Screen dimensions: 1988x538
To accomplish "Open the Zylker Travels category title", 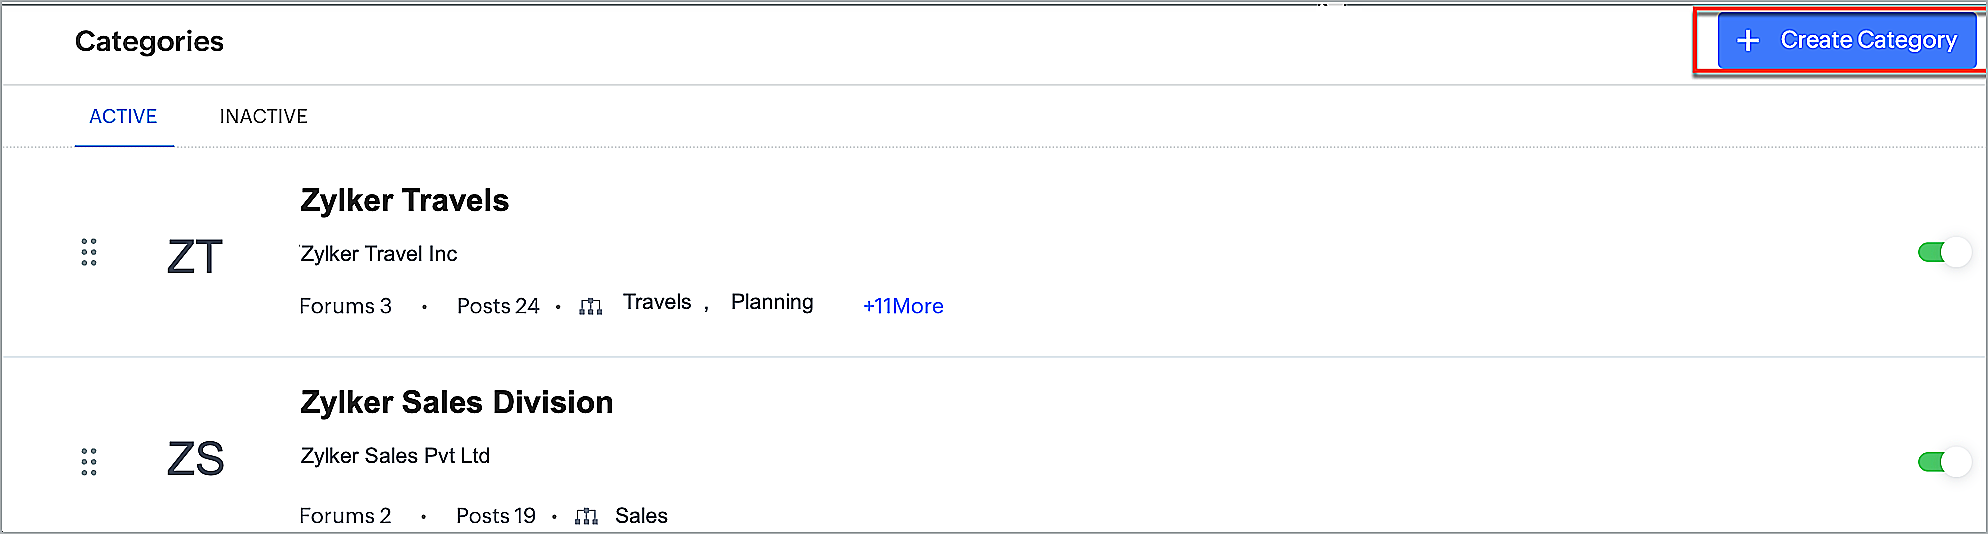I will (x=404, y=200).
